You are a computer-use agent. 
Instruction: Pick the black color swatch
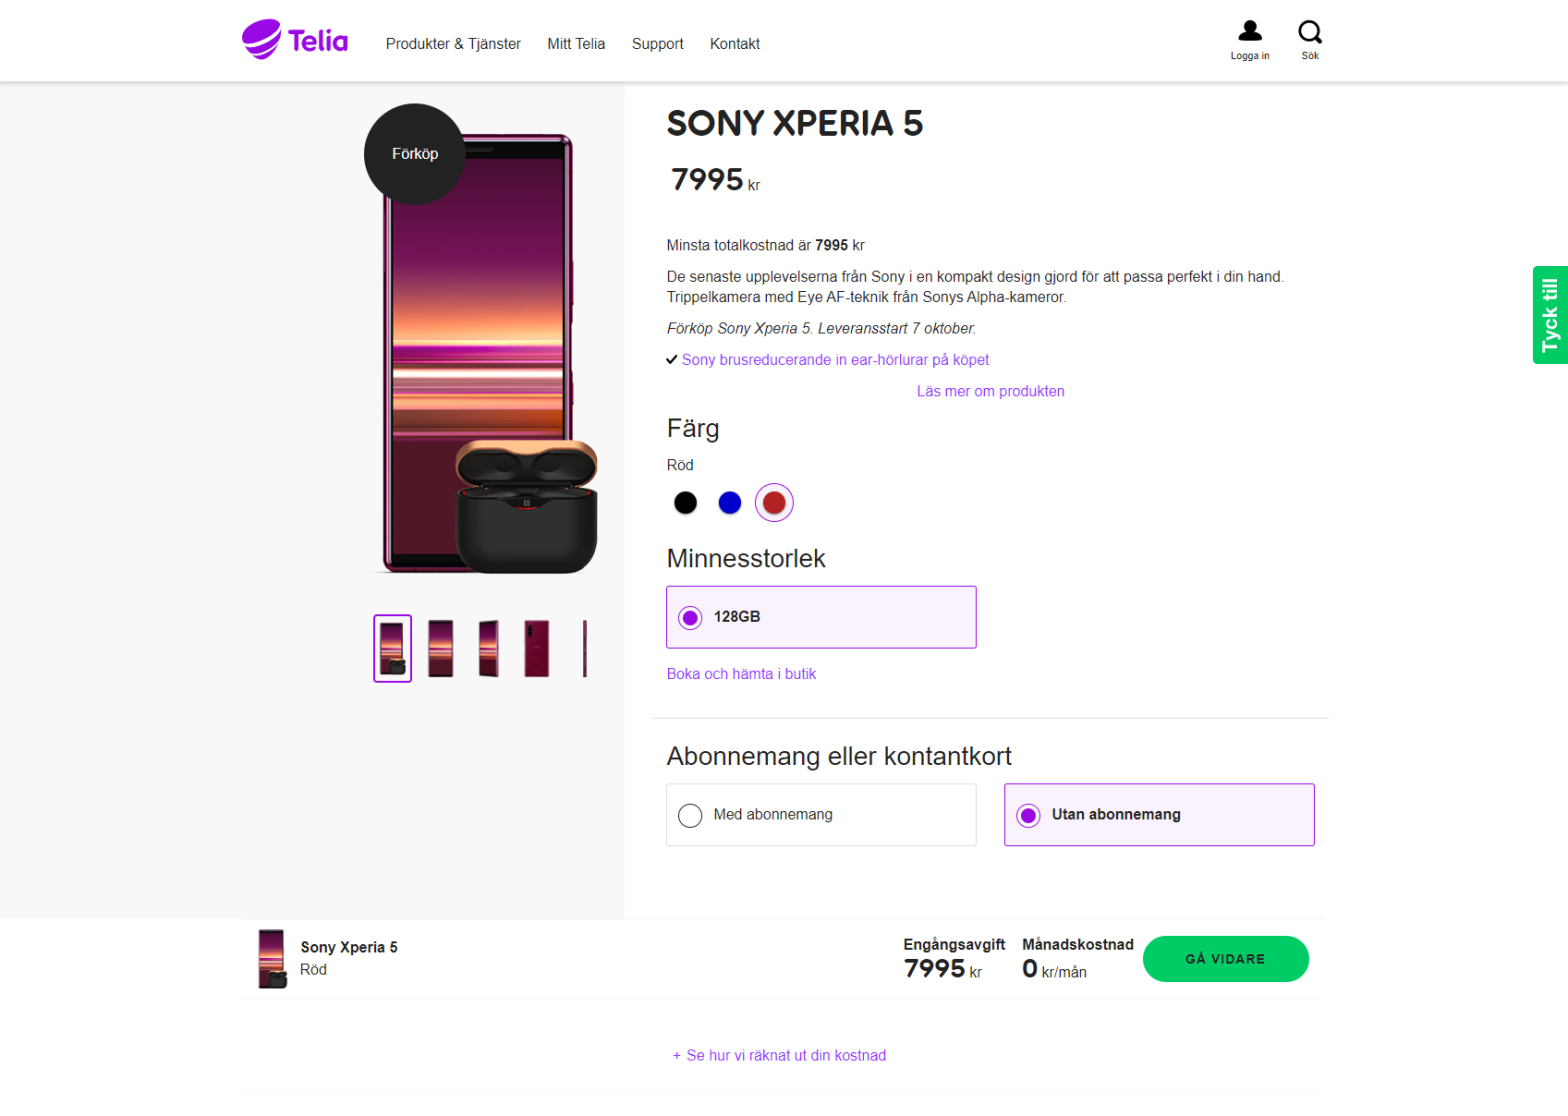tap(685, 503)
